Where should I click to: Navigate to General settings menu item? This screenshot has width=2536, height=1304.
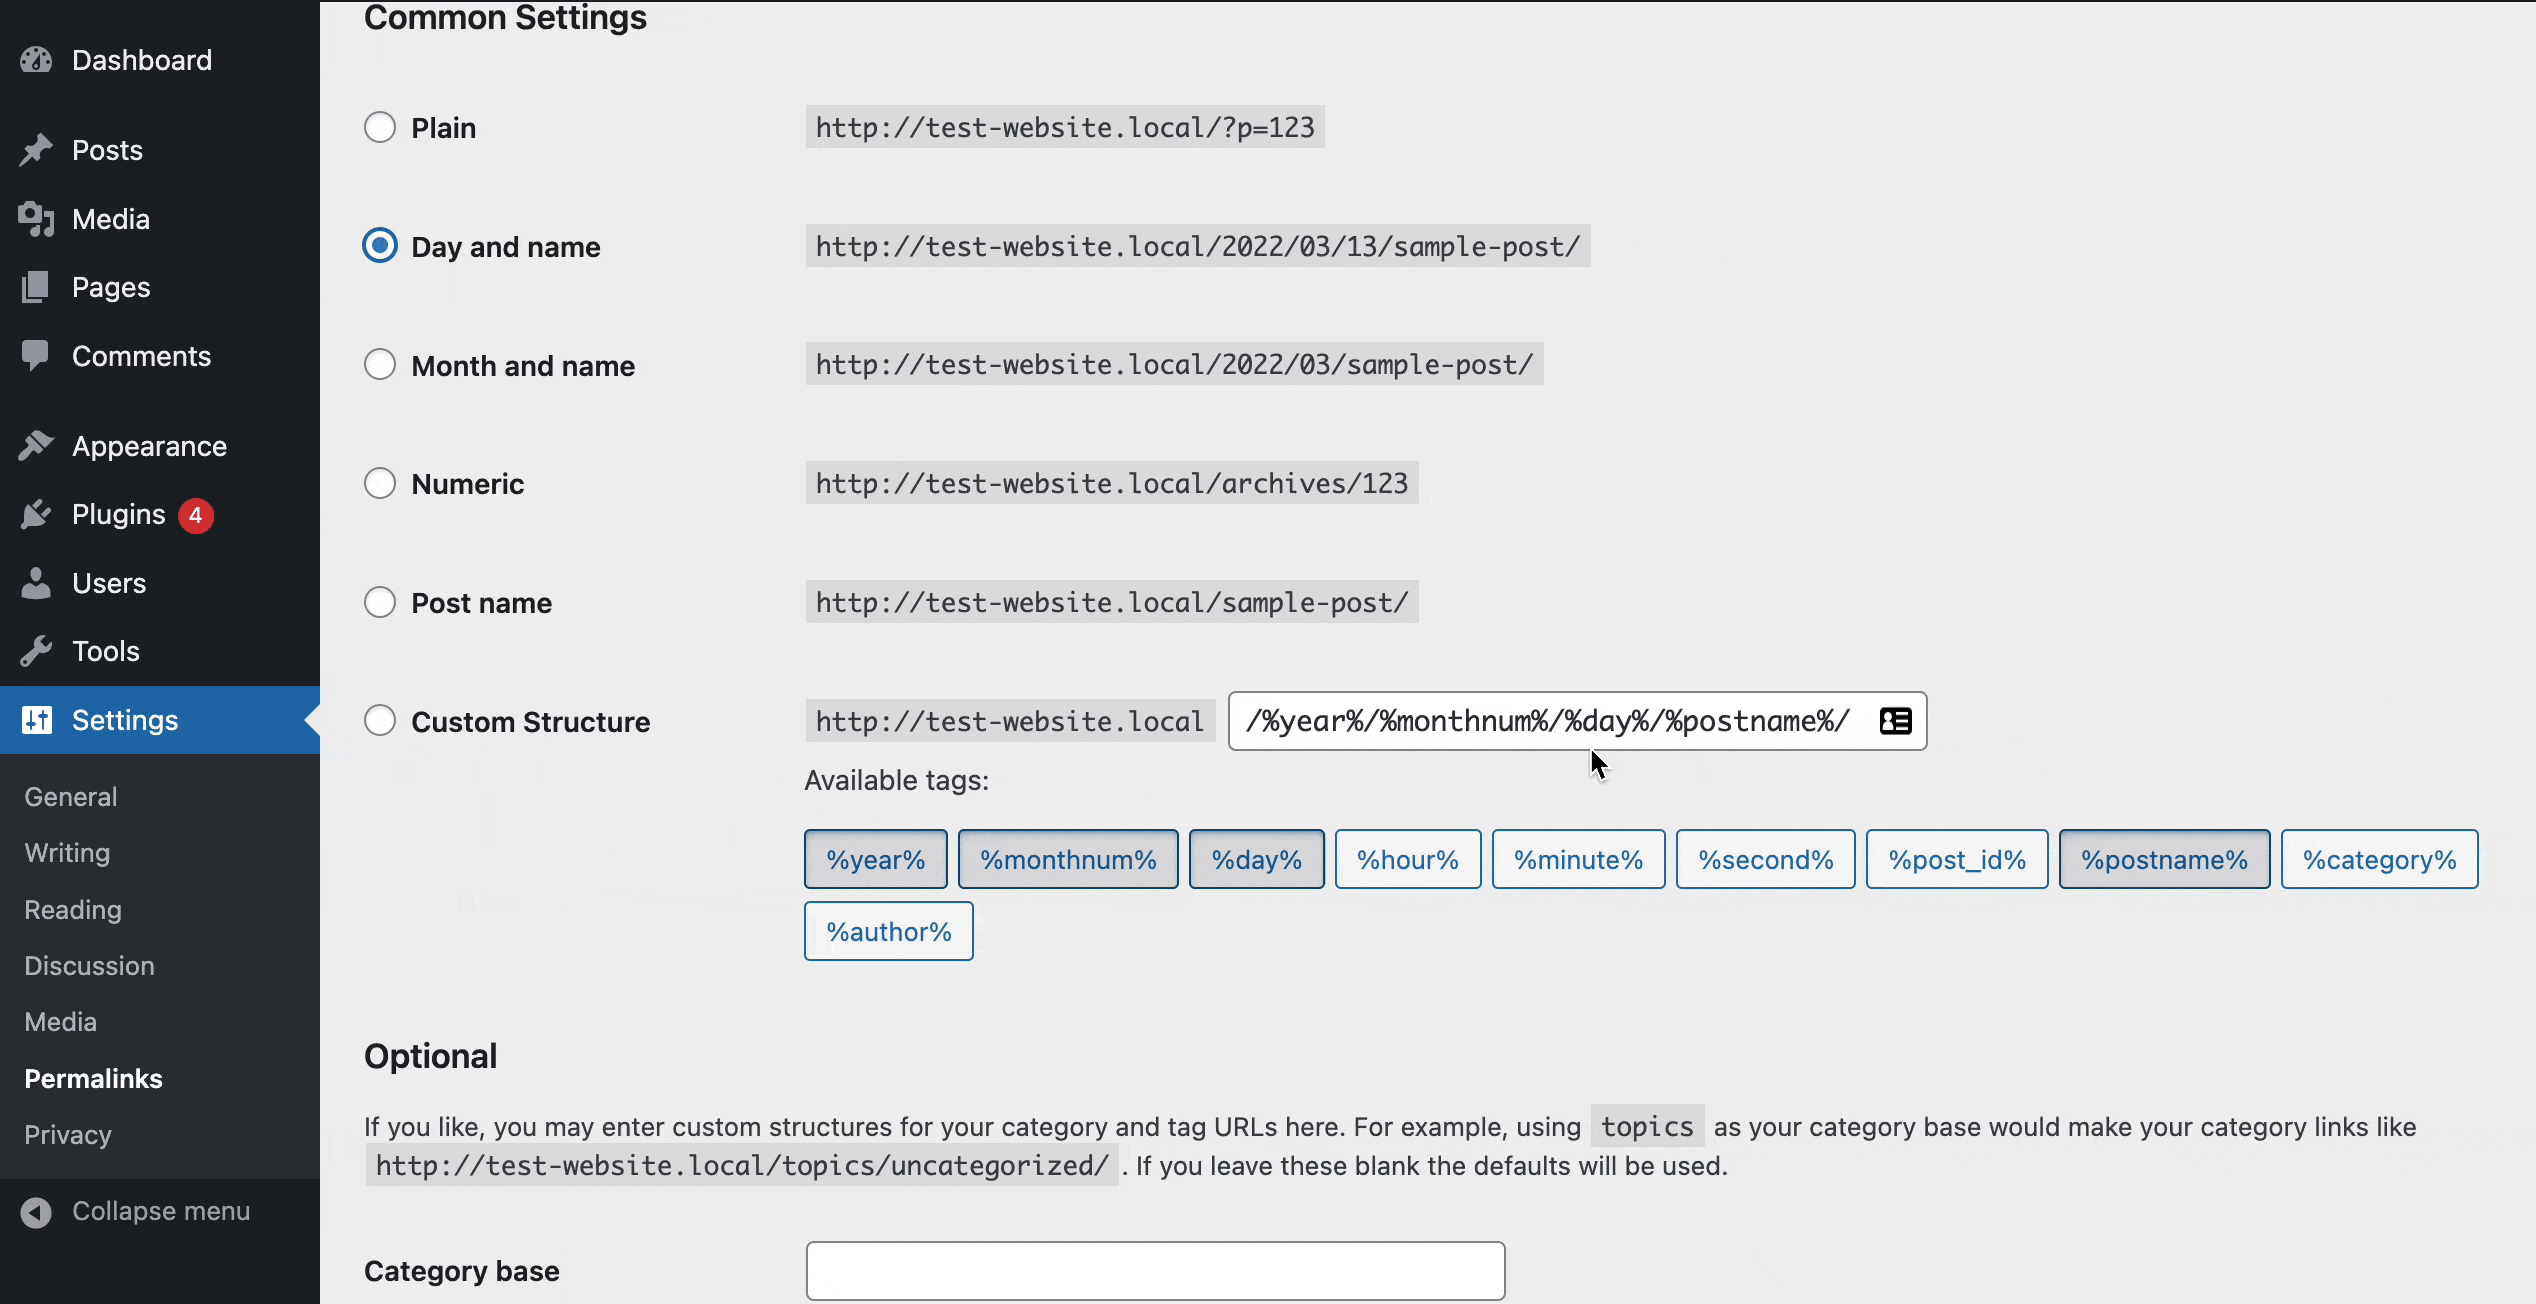[x=70, y=795]
